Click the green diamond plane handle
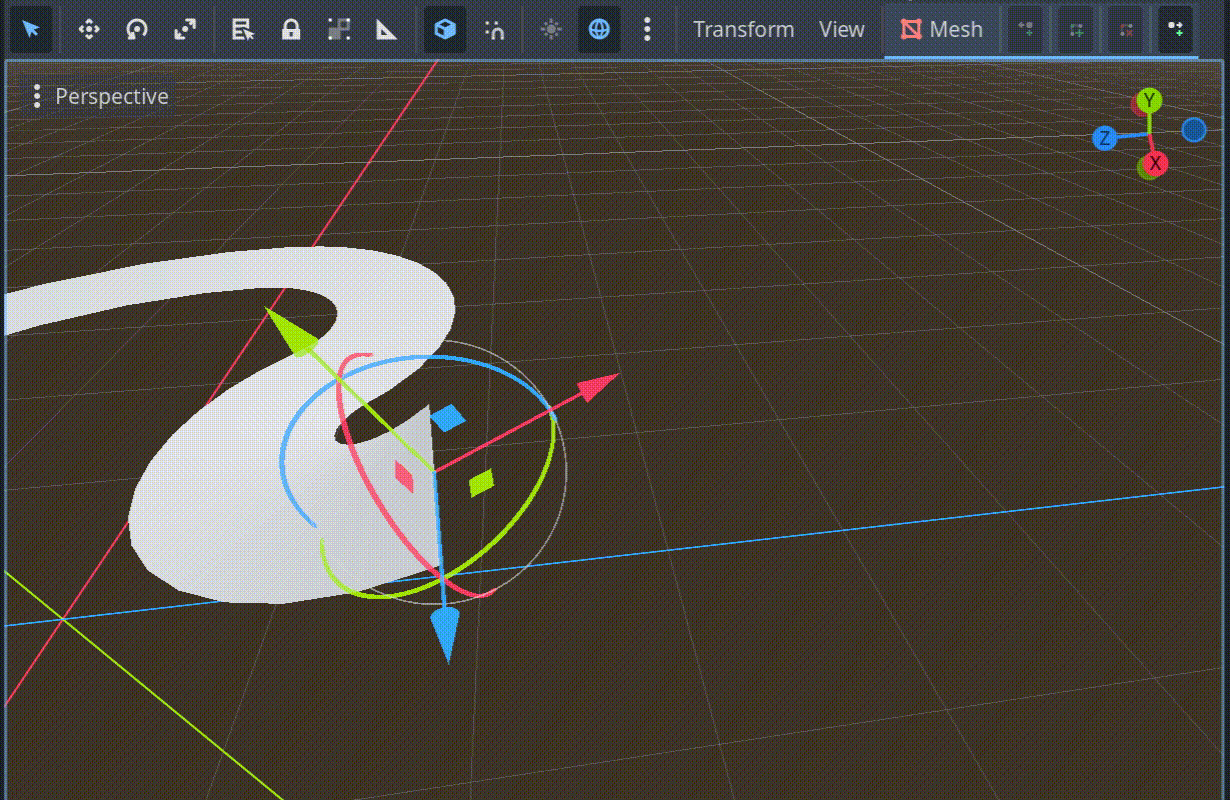This screenshot has height=800, width=1230. pyautogui.click(x=481, y=483)
